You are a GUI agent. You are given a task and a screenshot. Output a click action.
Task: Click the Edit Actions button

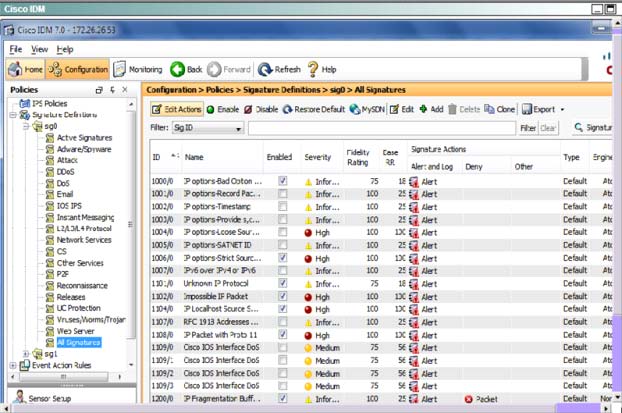pyautogui.click(x=177, y=109)
